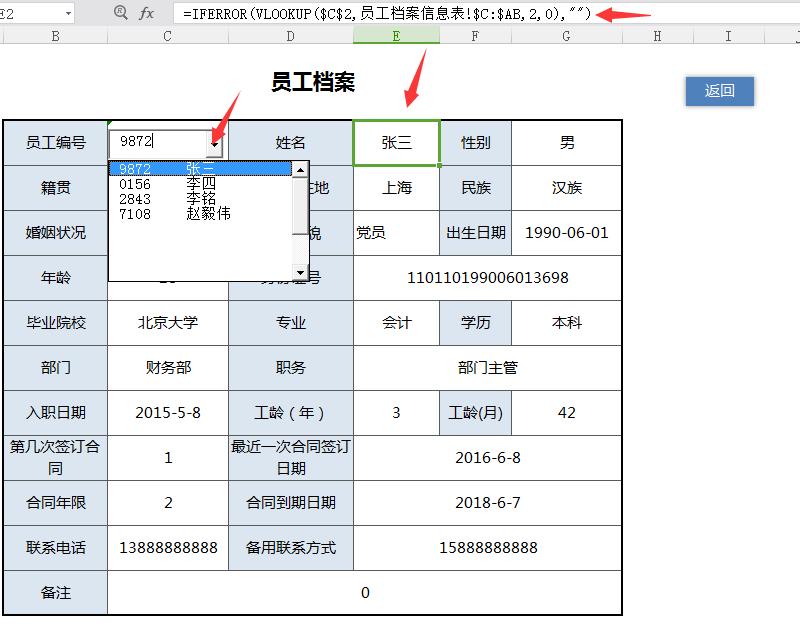
Task: Click inside the Name Box showing E2
Action: 30,14
